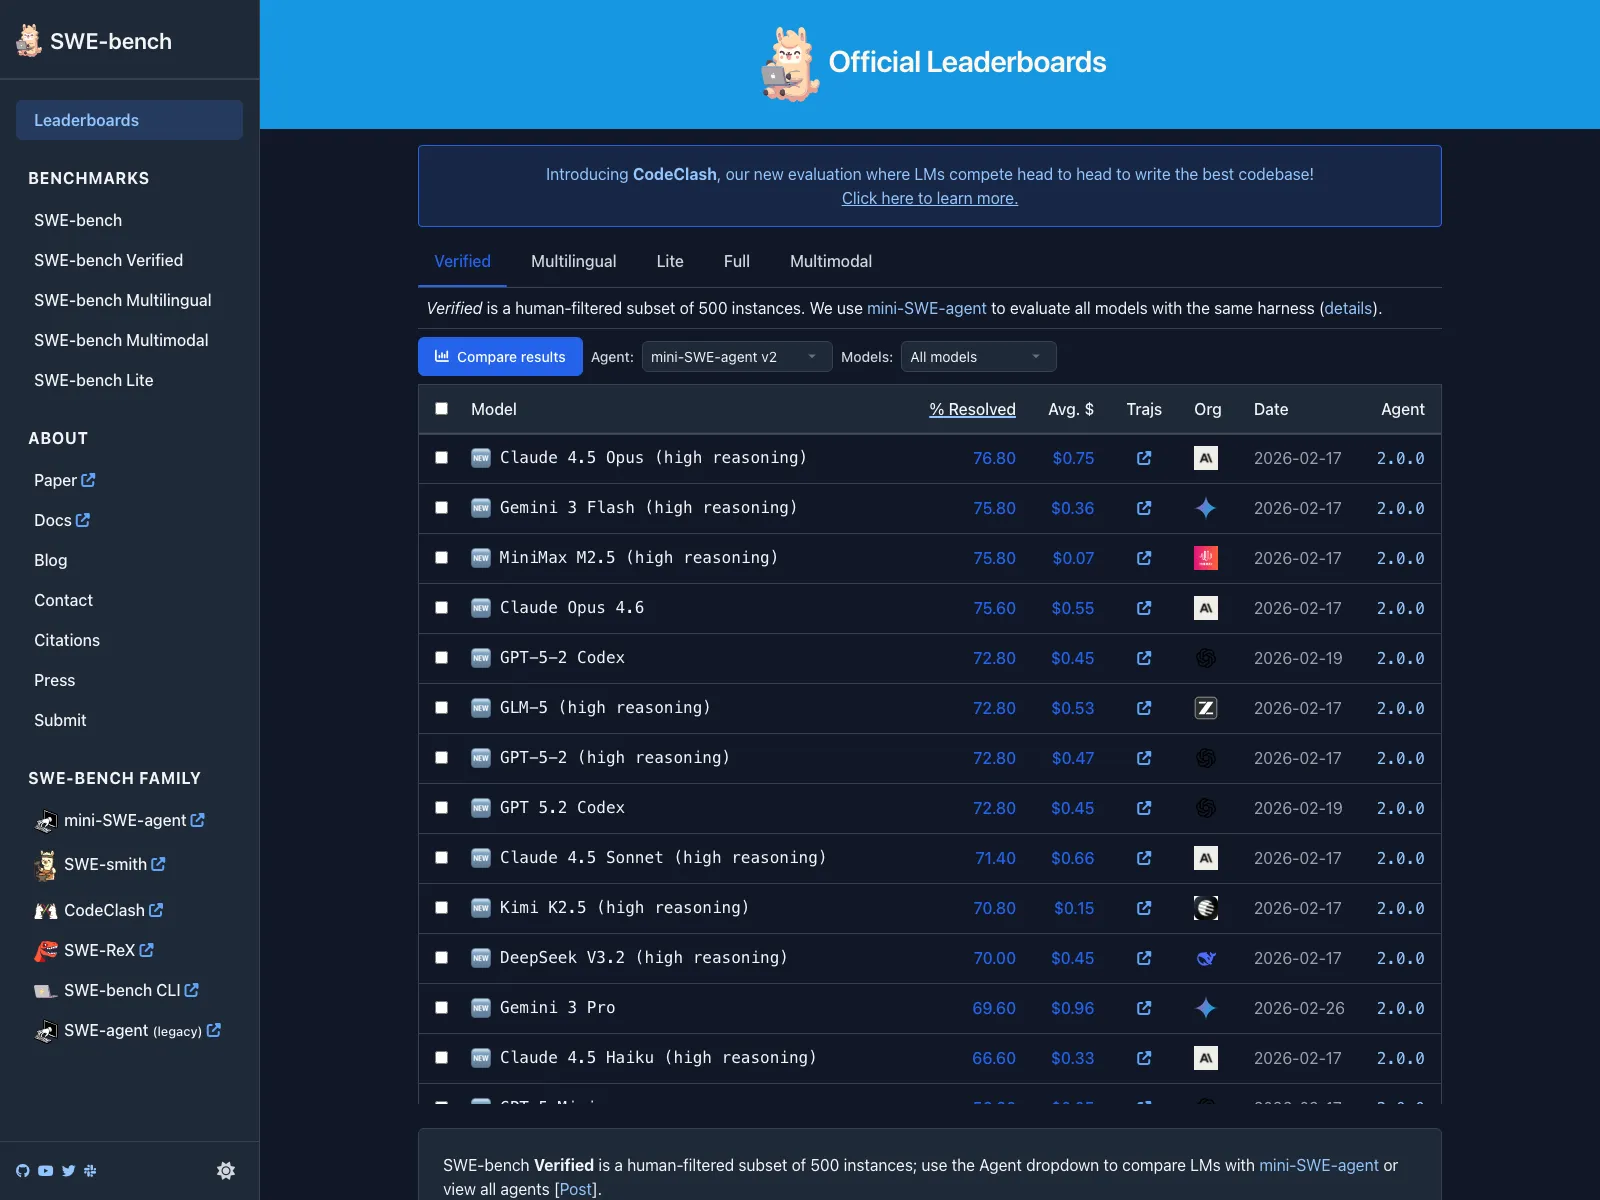The image size is (1600, 1200).
Task: Tick the checkbox for MiniMax M2.5 row
Action: (x=441, y=558)
